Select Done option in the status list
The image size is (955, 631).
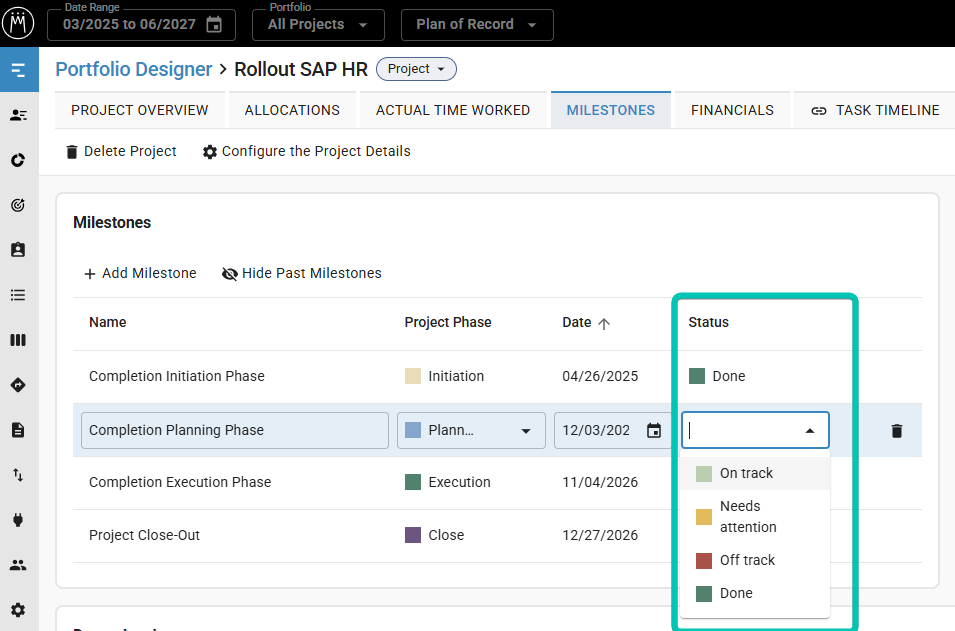click(755, 593)
